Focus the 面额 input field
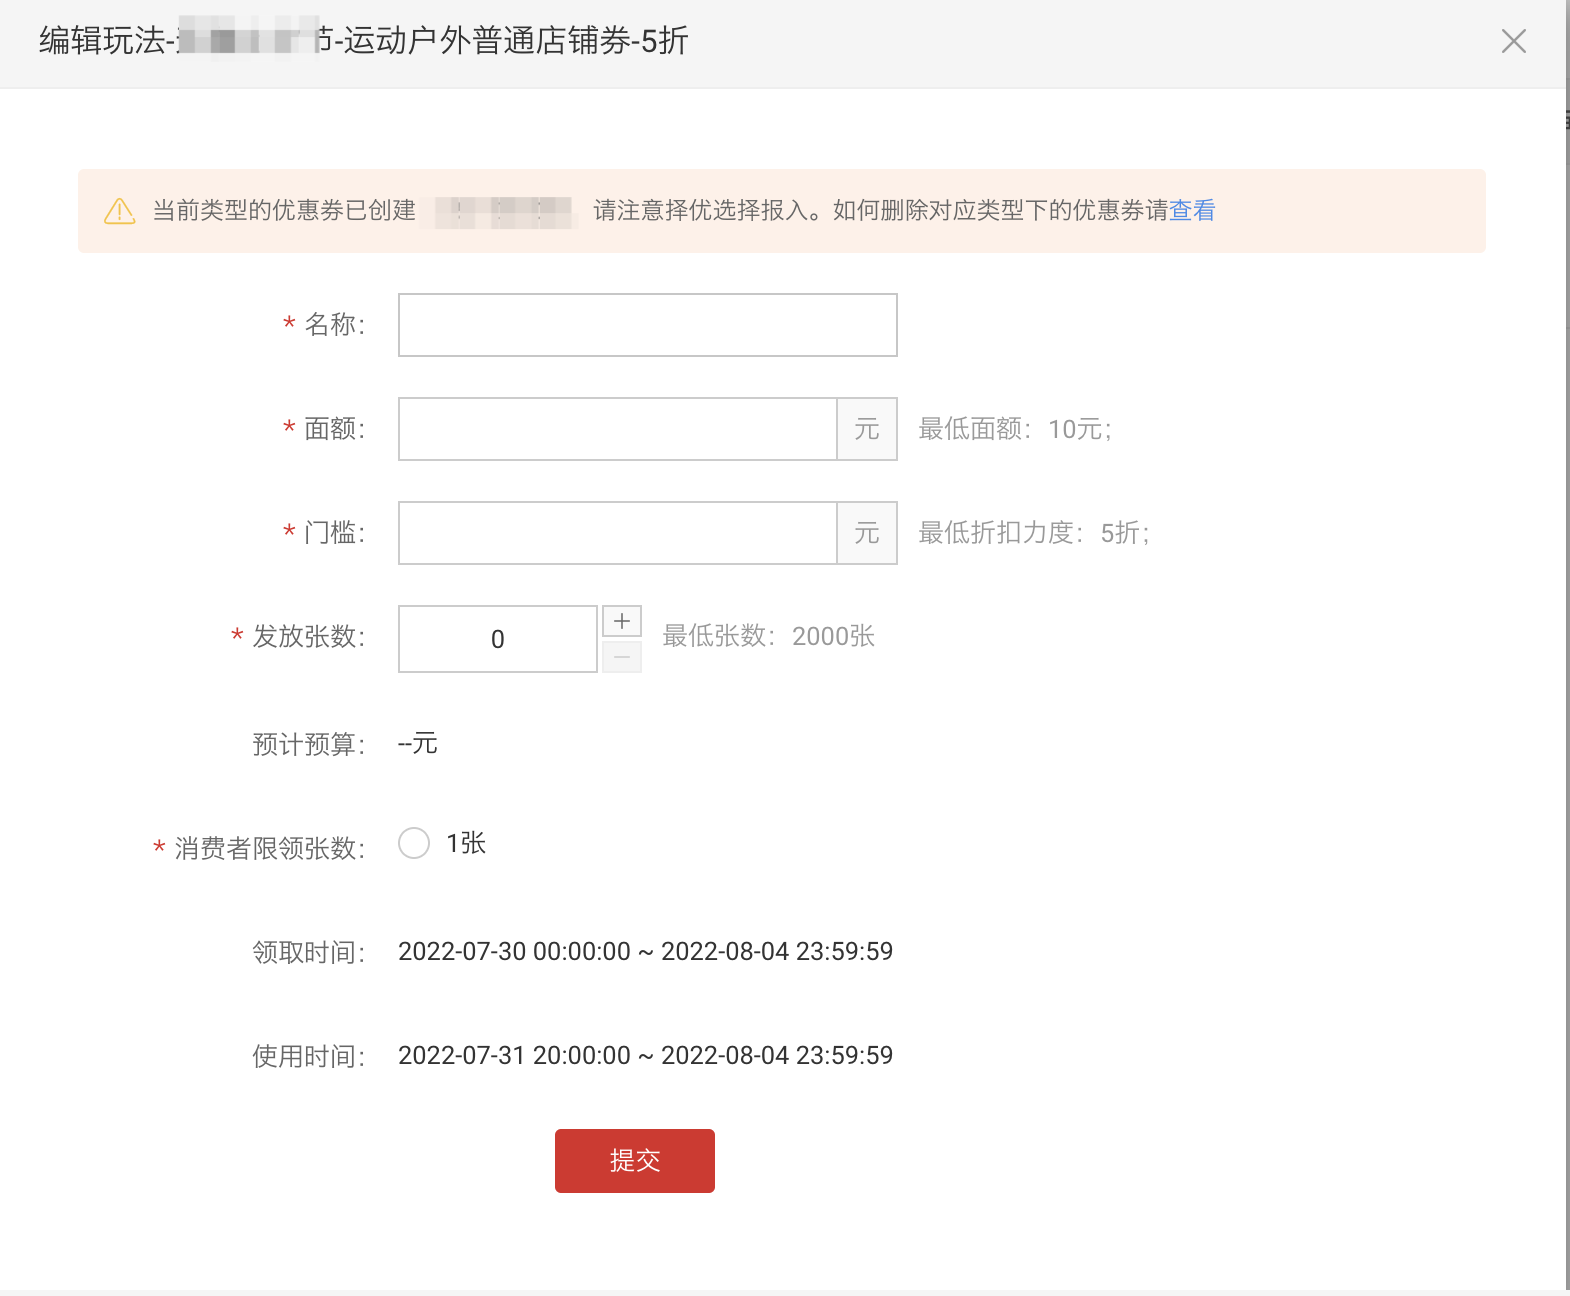The image size is (1570, 1296). coord(618,429)
